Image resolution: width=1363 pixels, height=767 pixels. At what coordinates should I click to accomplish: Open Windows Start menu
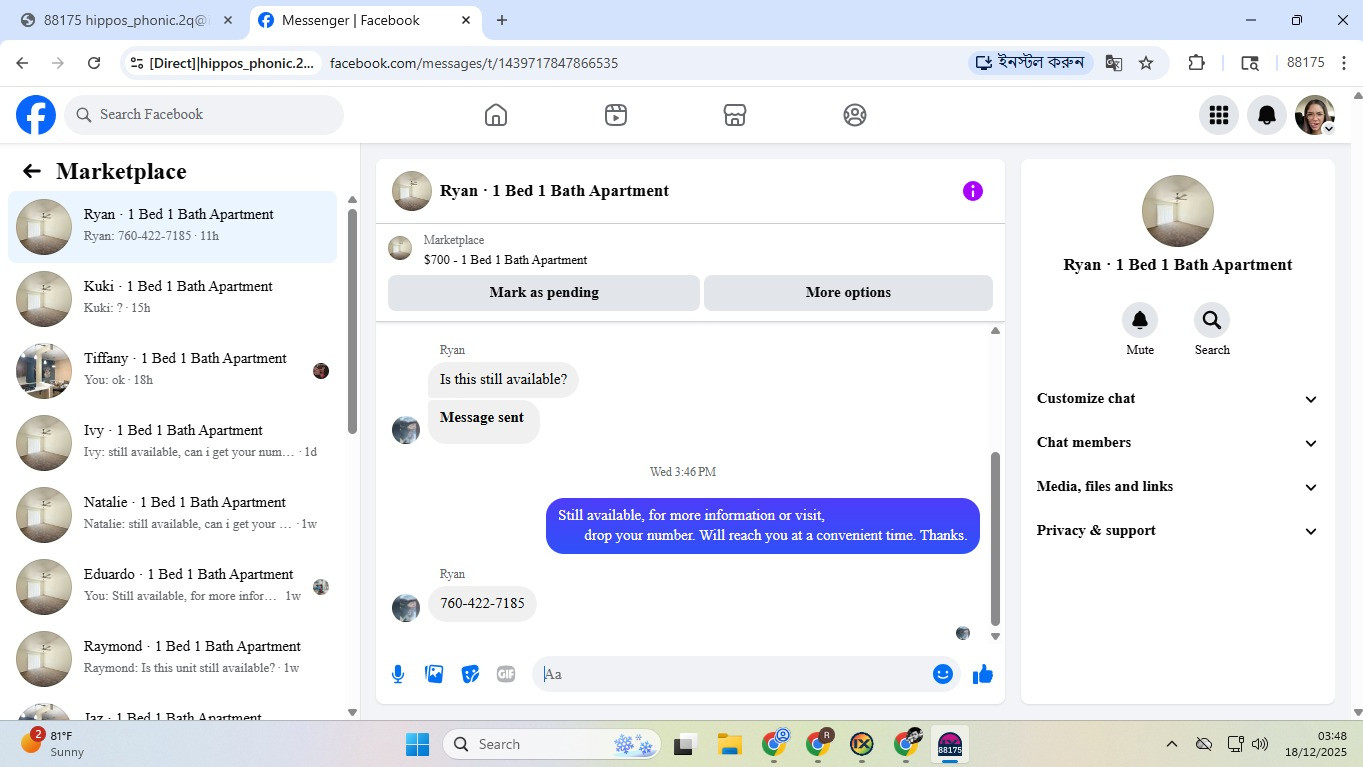pyautogui.click(x=417, y=744)
